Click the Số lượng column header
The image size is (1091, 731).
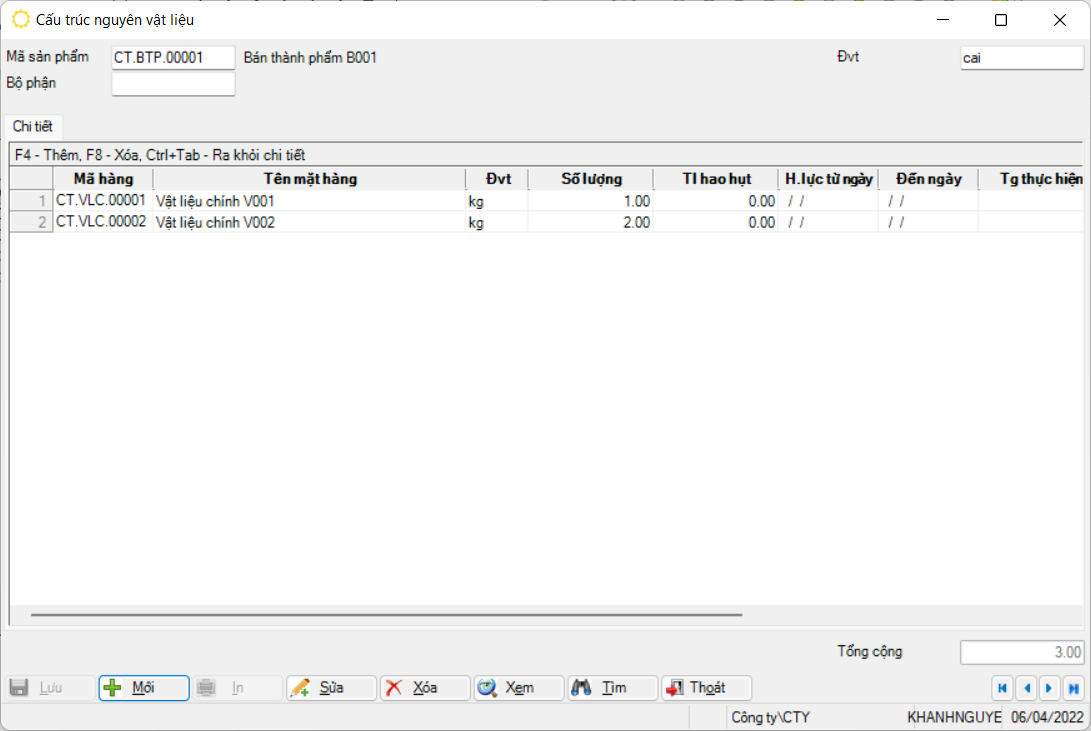tap(590, 179)
